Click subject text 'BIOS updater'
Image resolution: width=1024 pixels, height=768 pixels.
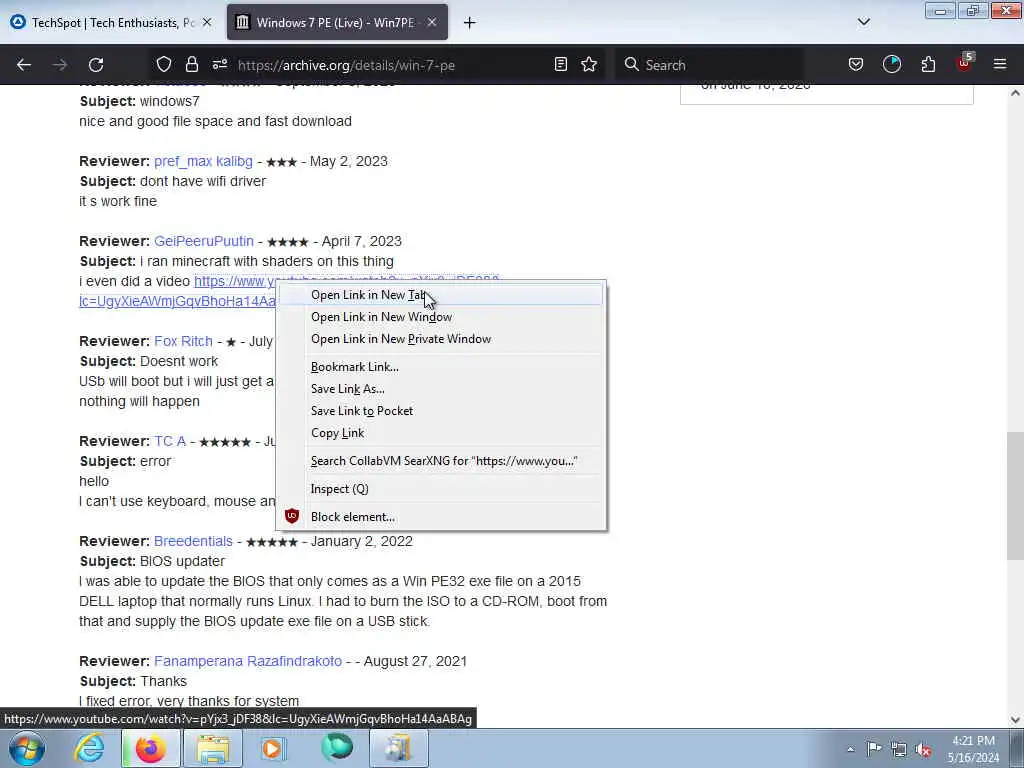[x=182, y=561]
